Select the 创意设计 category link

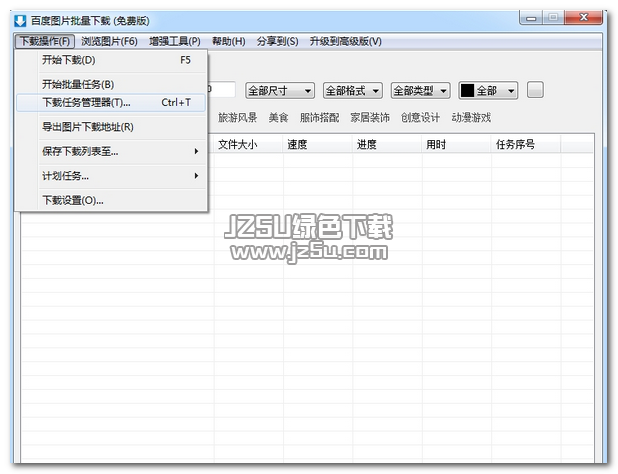[420, 117]
